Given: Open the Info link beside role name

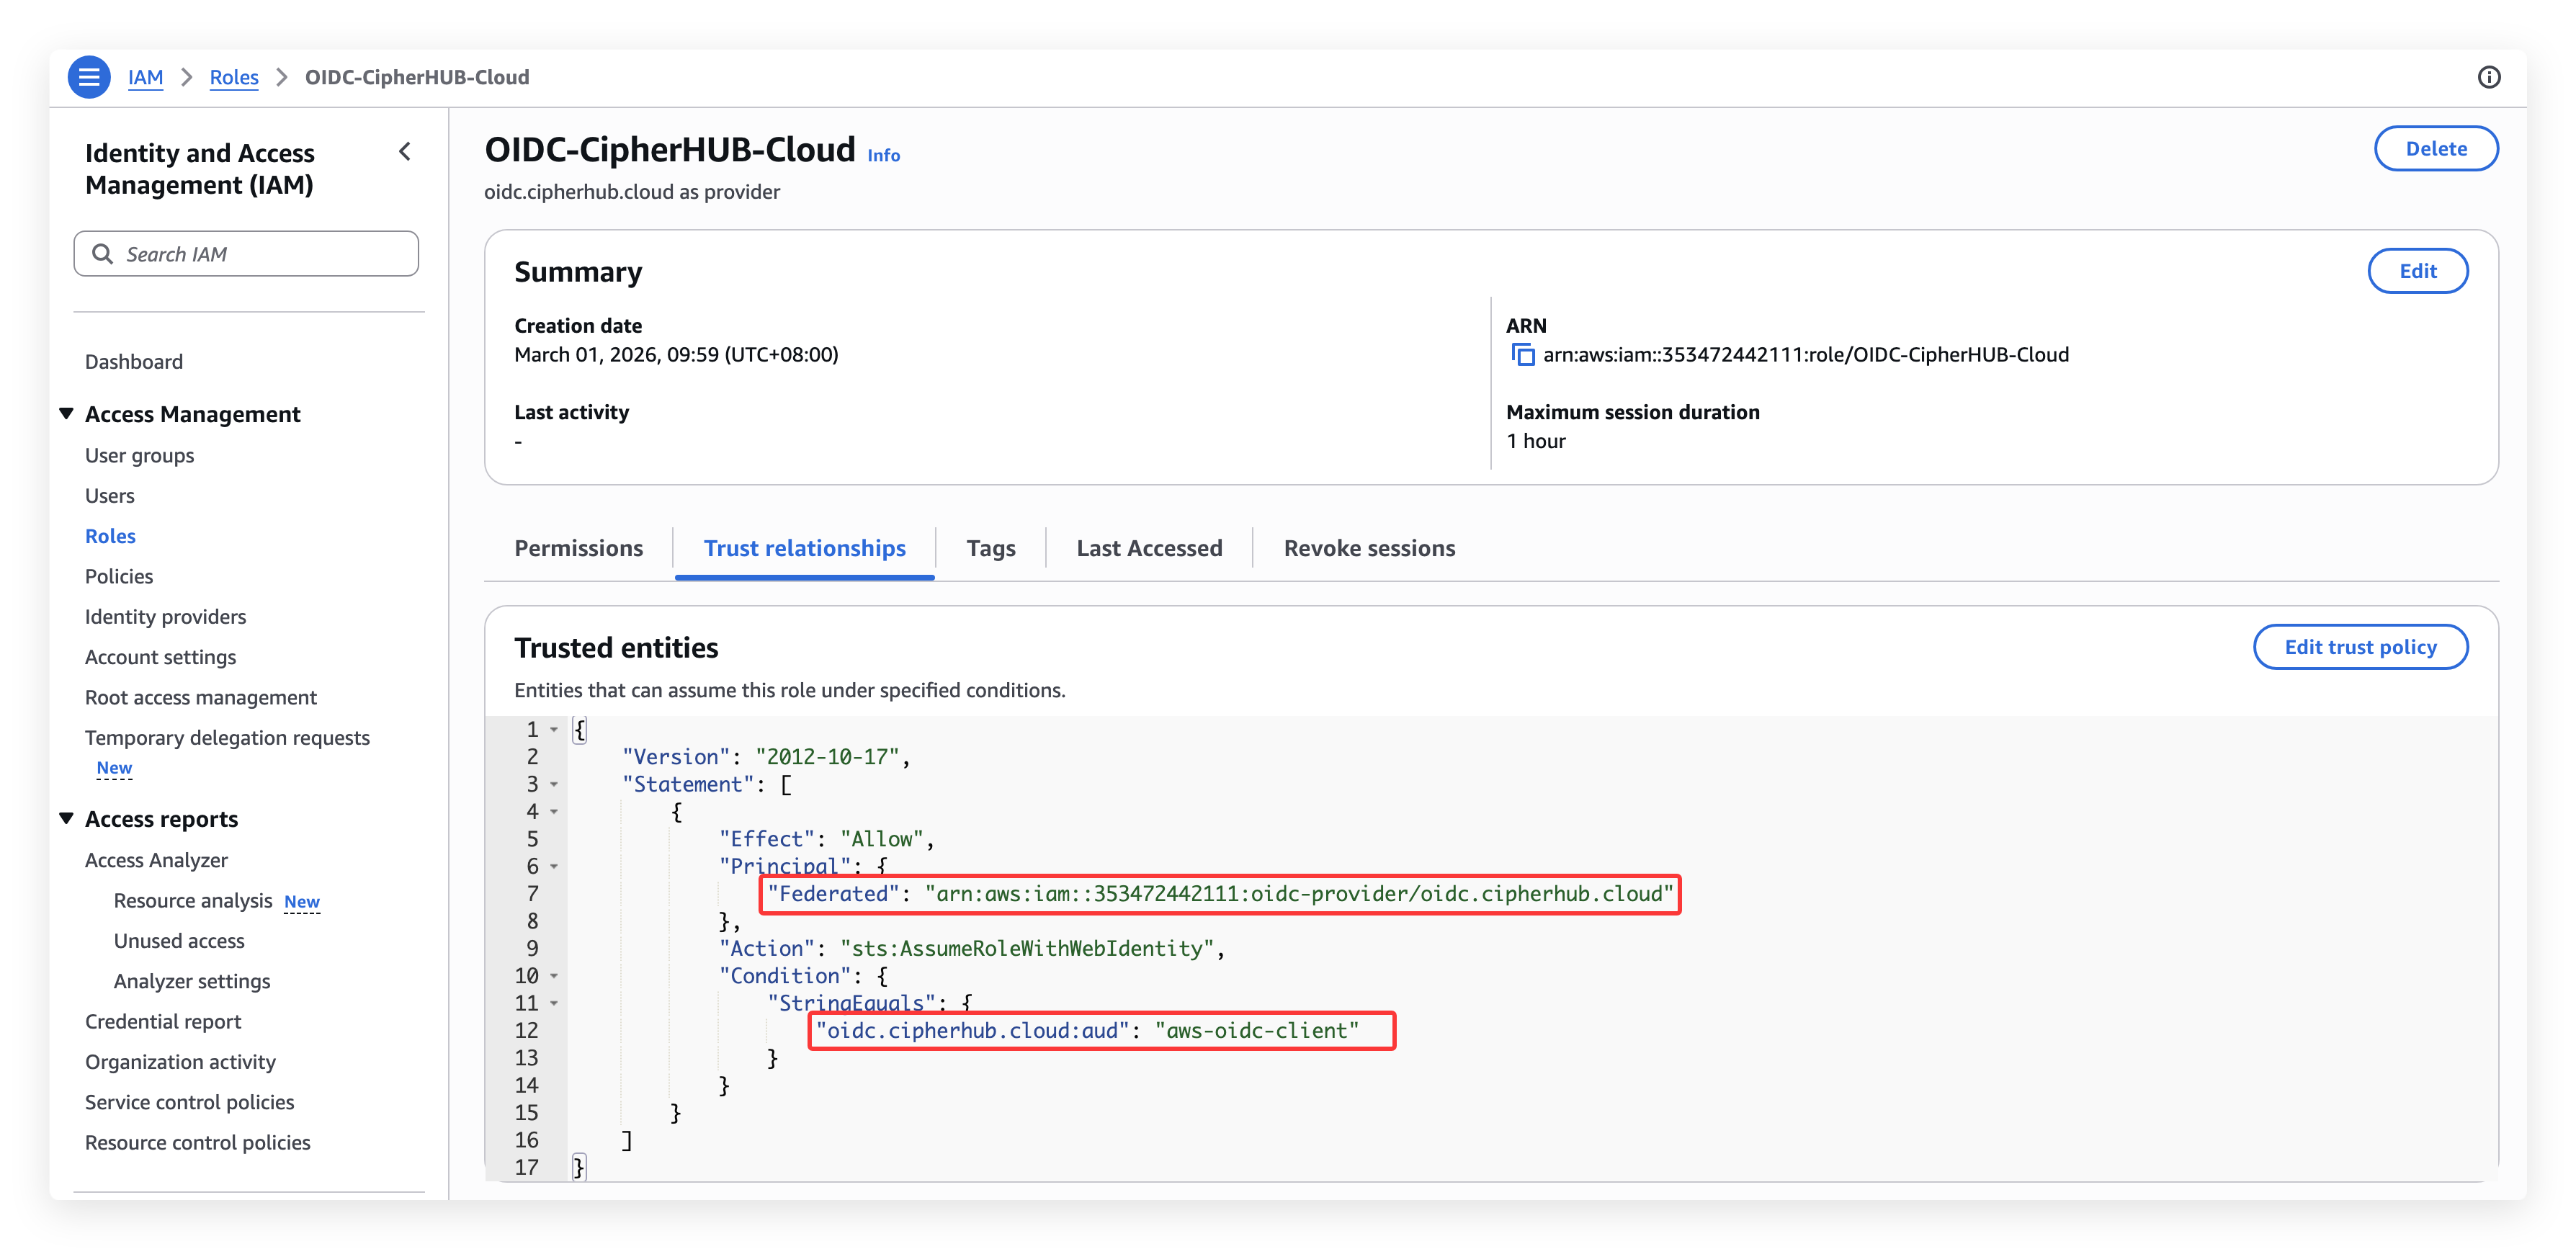Looking at the screenshot, I should 883,156.
